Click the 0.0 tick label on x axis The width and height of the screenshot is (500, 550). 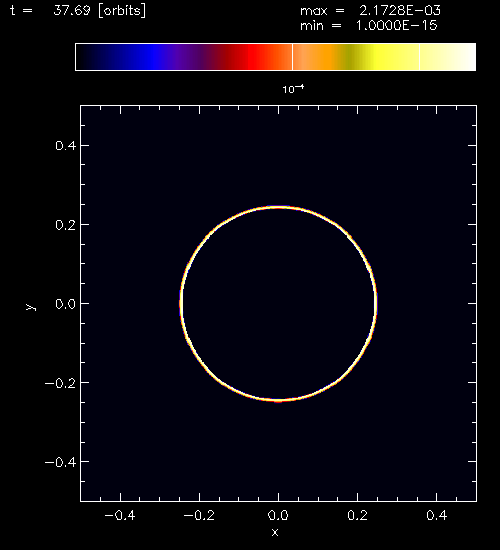(278, 515)
